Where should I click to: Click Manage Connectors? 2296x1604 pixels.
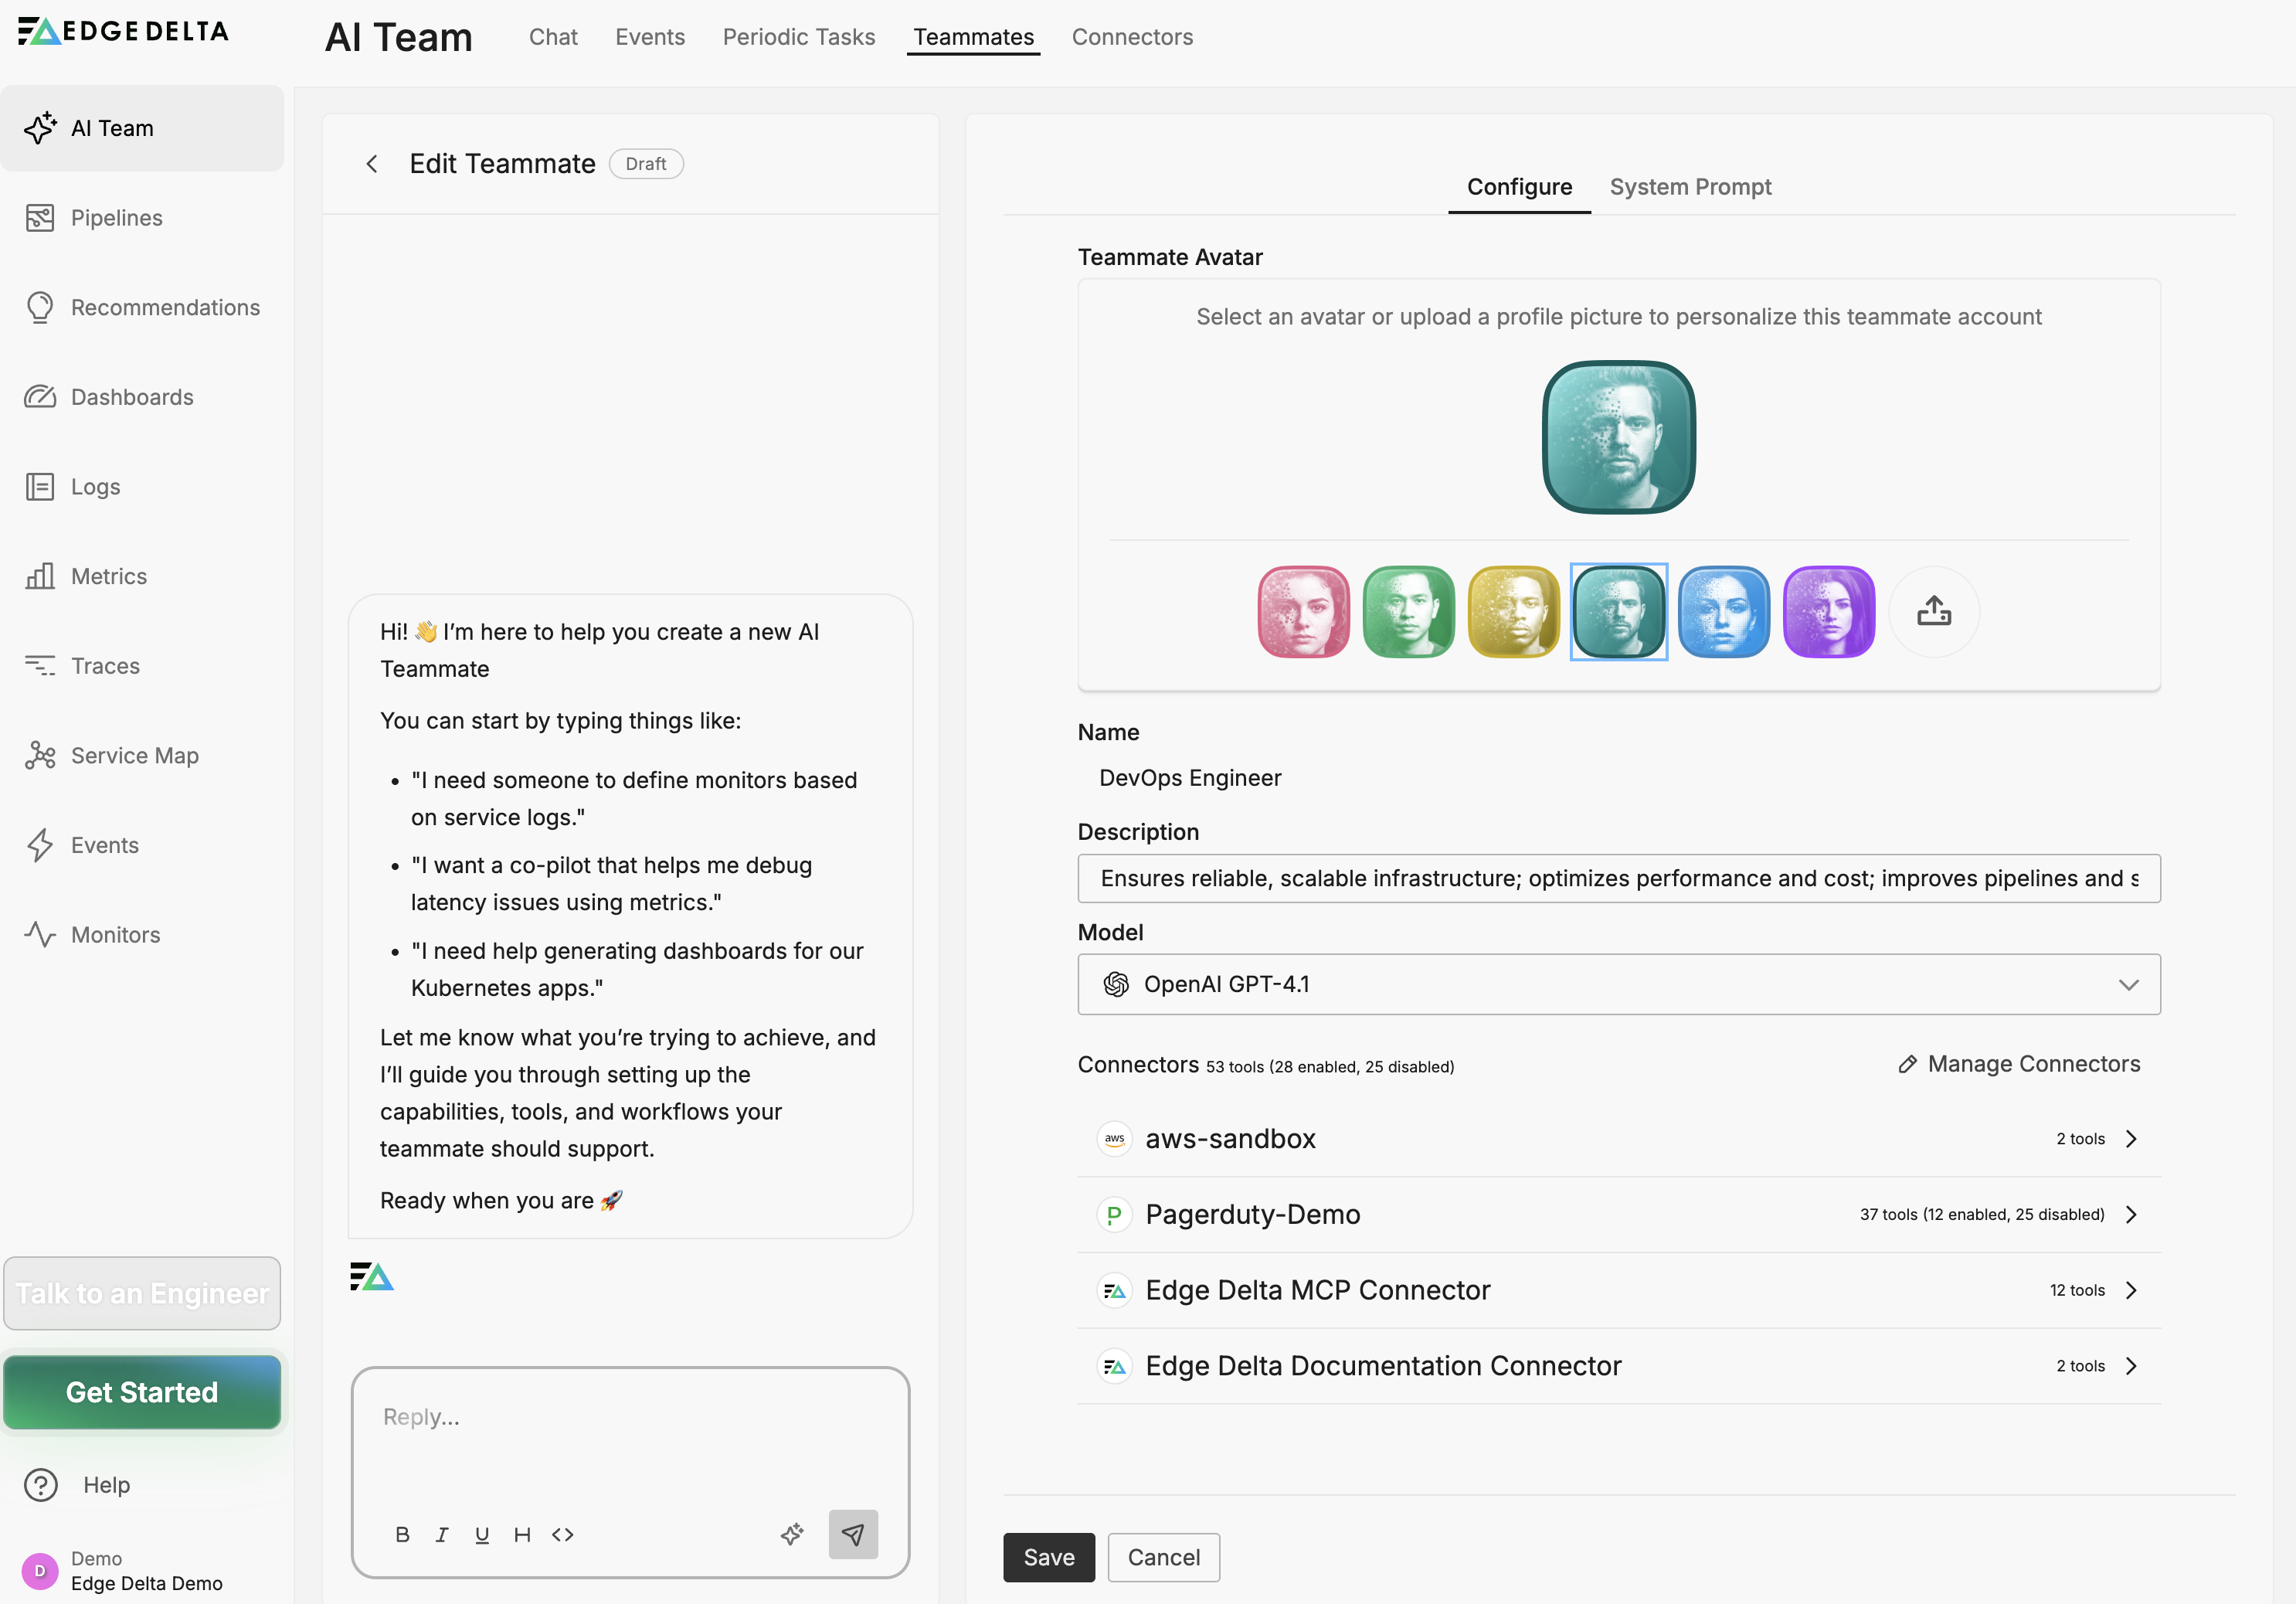2019,1064
